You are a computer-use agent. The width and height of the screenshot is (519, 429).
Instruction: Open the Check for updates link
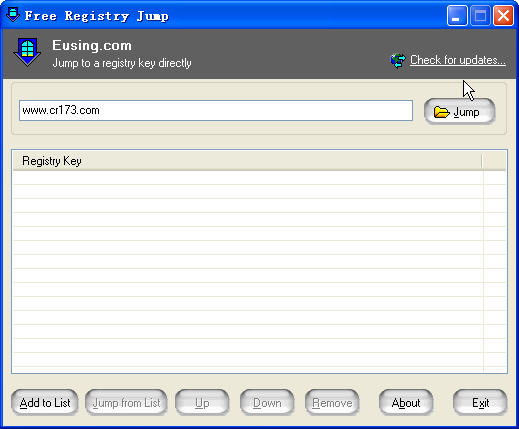tap(458, 60)
